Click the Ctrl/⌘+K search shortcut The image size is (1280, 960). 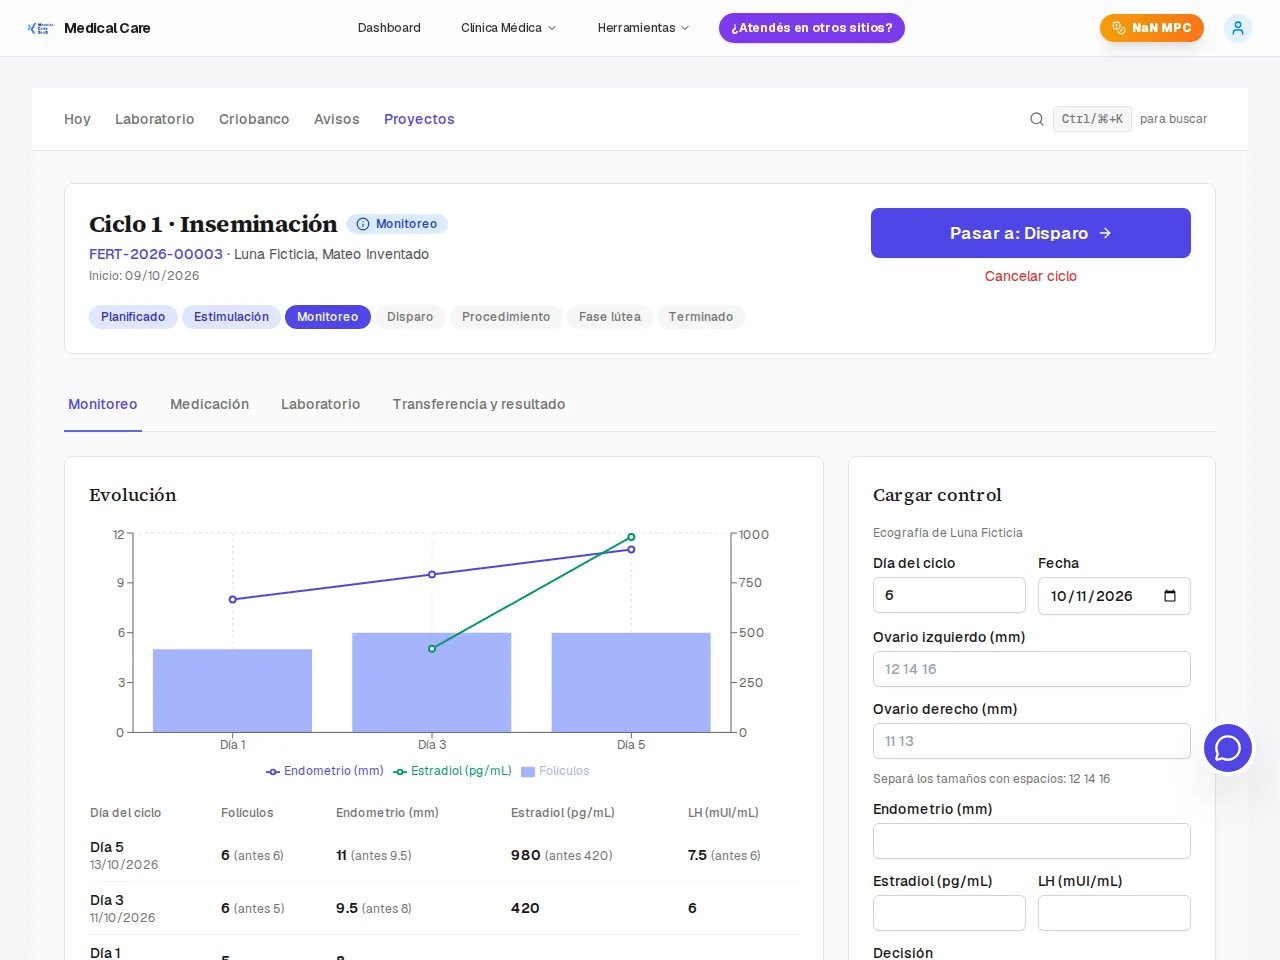[1092, 119]
